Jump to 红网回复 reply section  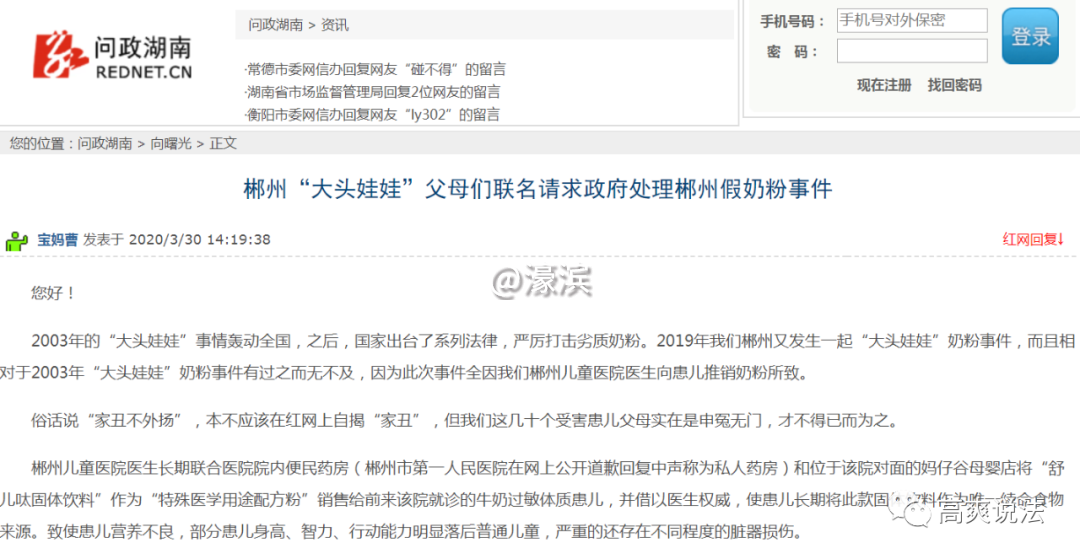(1033, 240)
